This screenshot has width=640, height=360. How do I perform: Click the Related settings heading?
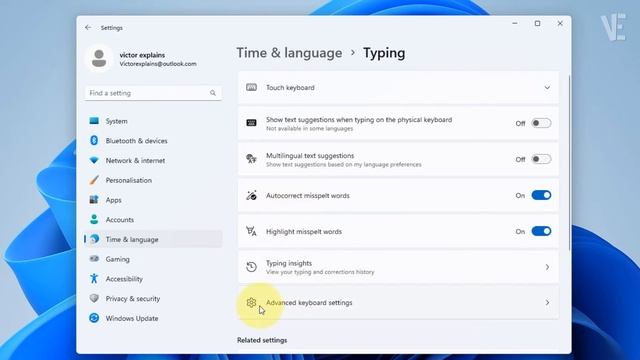(262, 340)
